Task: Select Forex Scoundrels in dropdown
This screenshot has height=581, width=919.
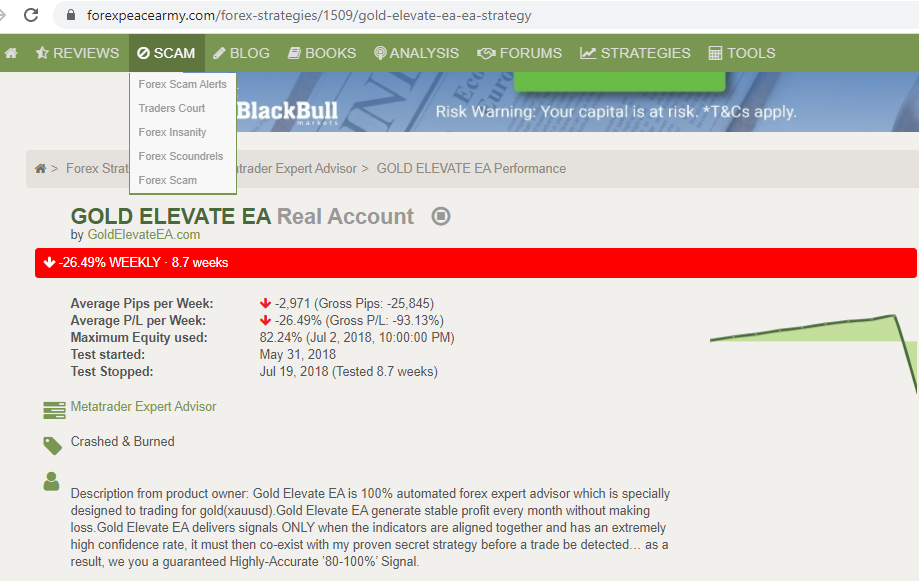Action: point(181,157)
